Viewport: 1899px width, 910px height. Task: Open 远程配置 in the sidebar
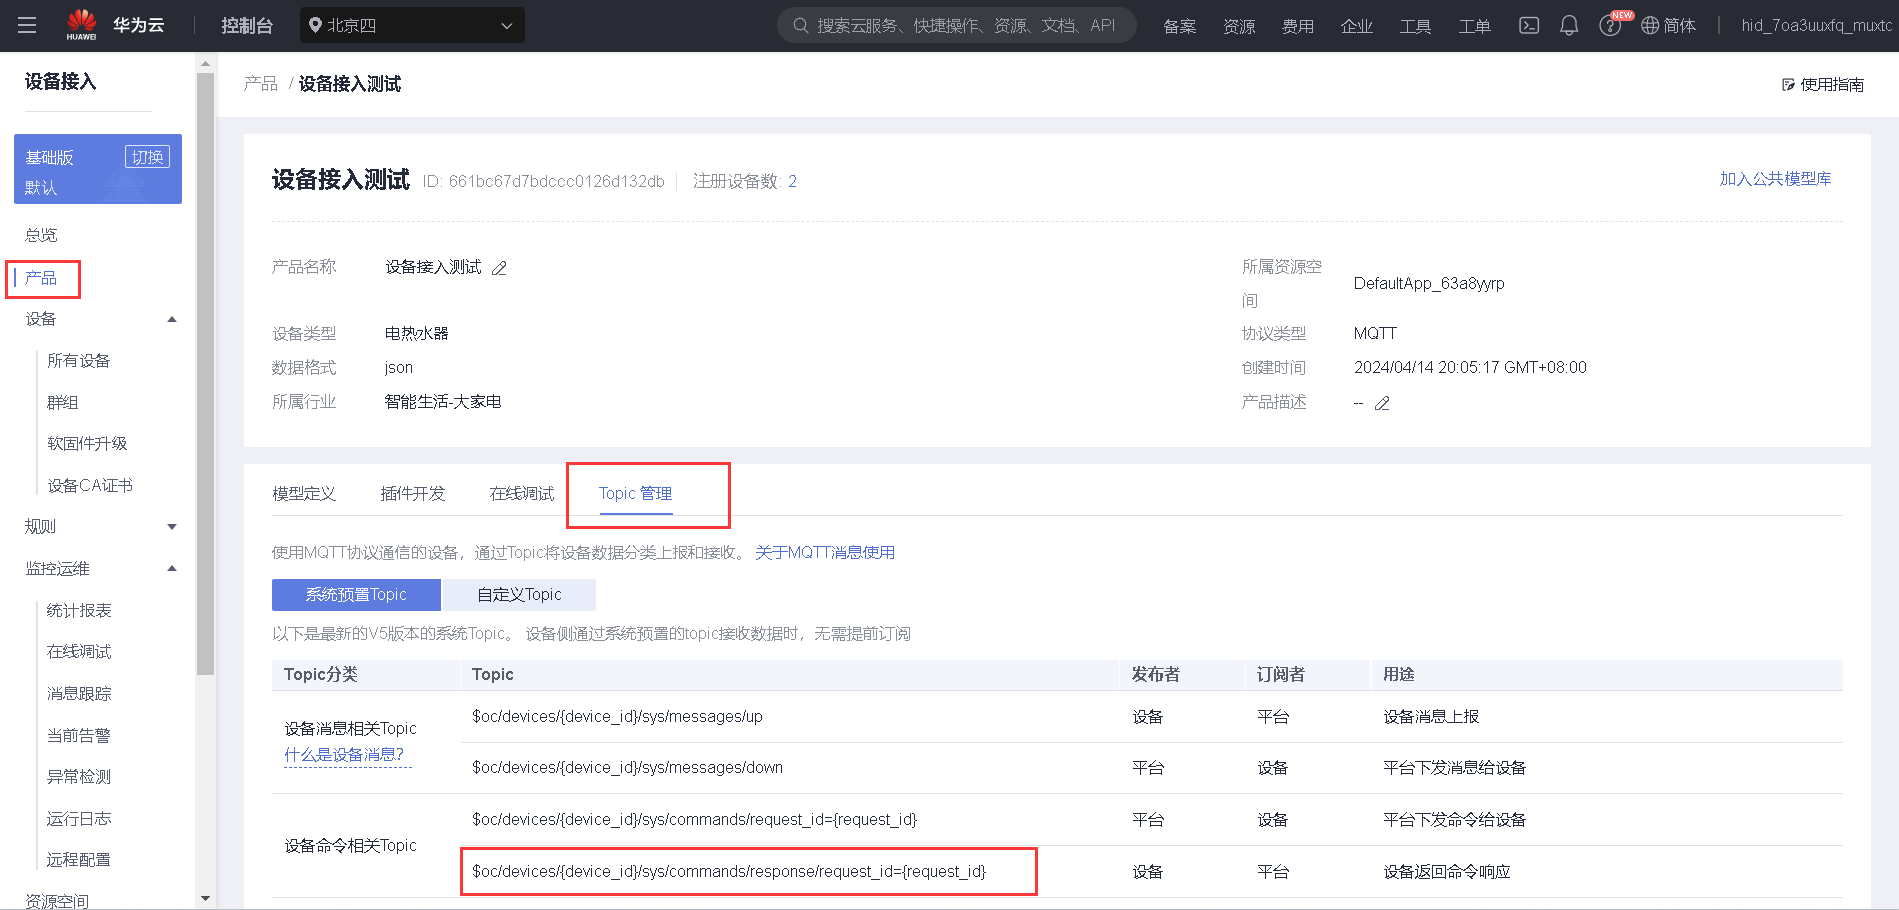point(79,860)
